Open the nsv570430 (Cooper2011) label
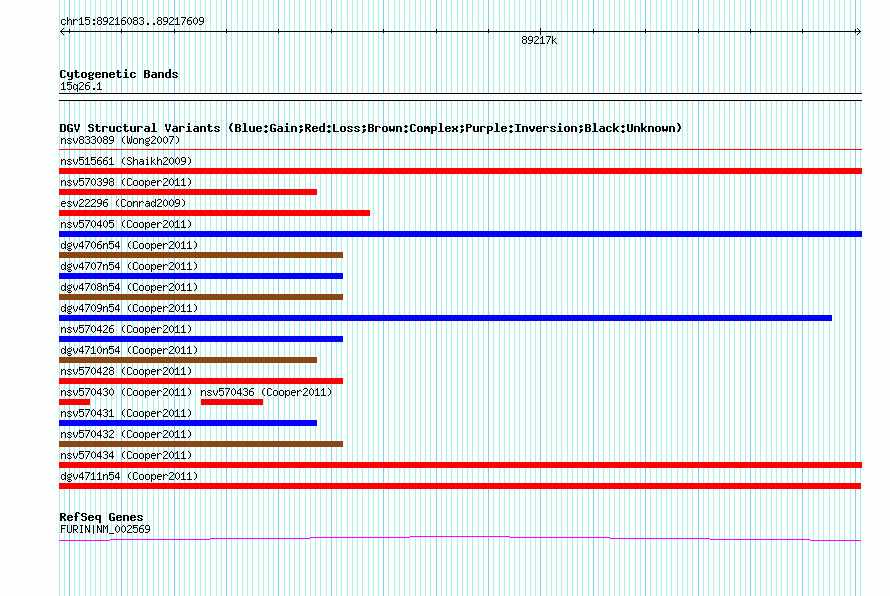The image size is (890, 596). click(126, 392)
